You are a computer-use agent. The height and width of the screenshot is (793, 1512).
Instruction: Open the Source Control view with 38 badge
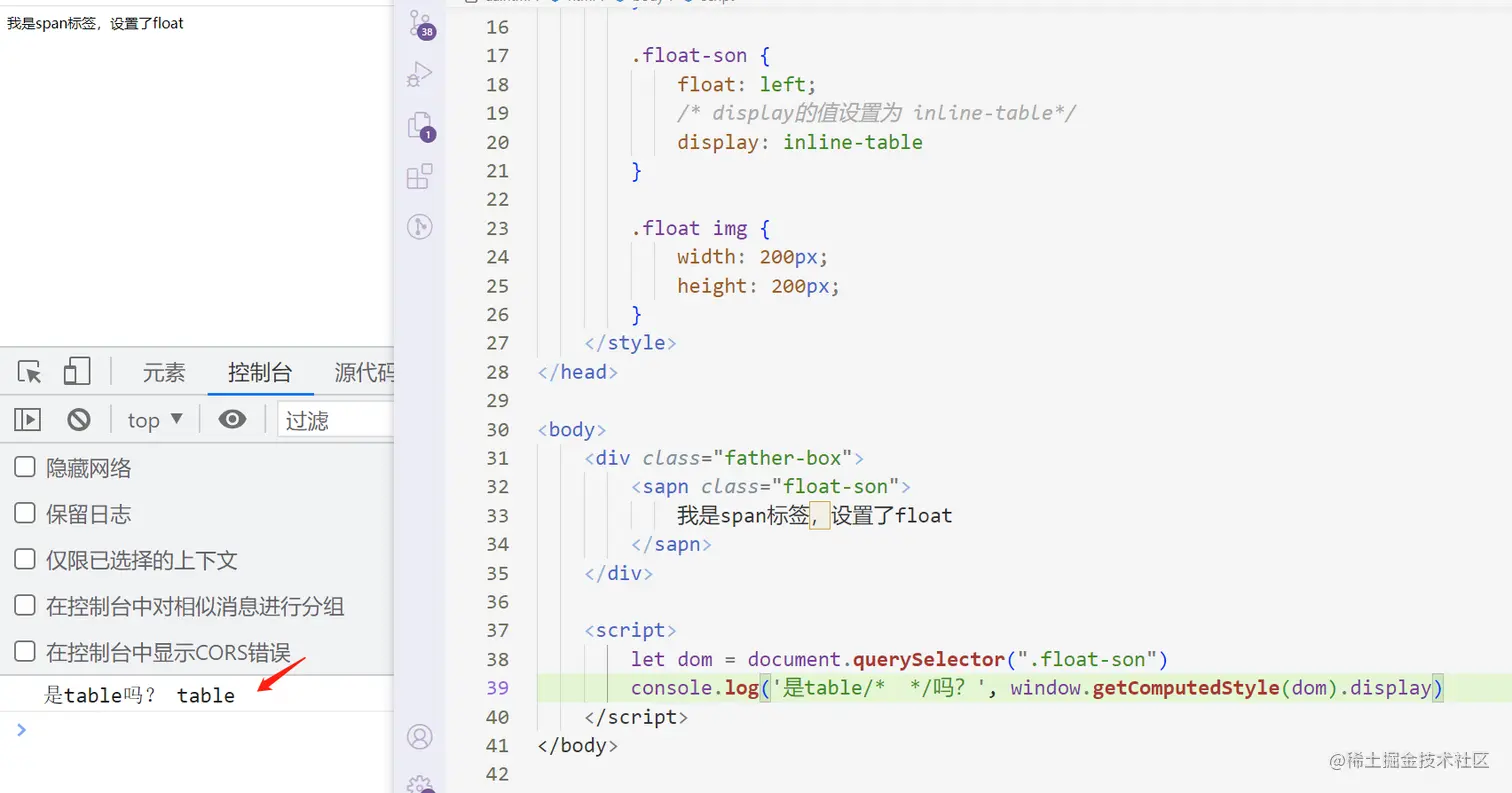[421, 24]
